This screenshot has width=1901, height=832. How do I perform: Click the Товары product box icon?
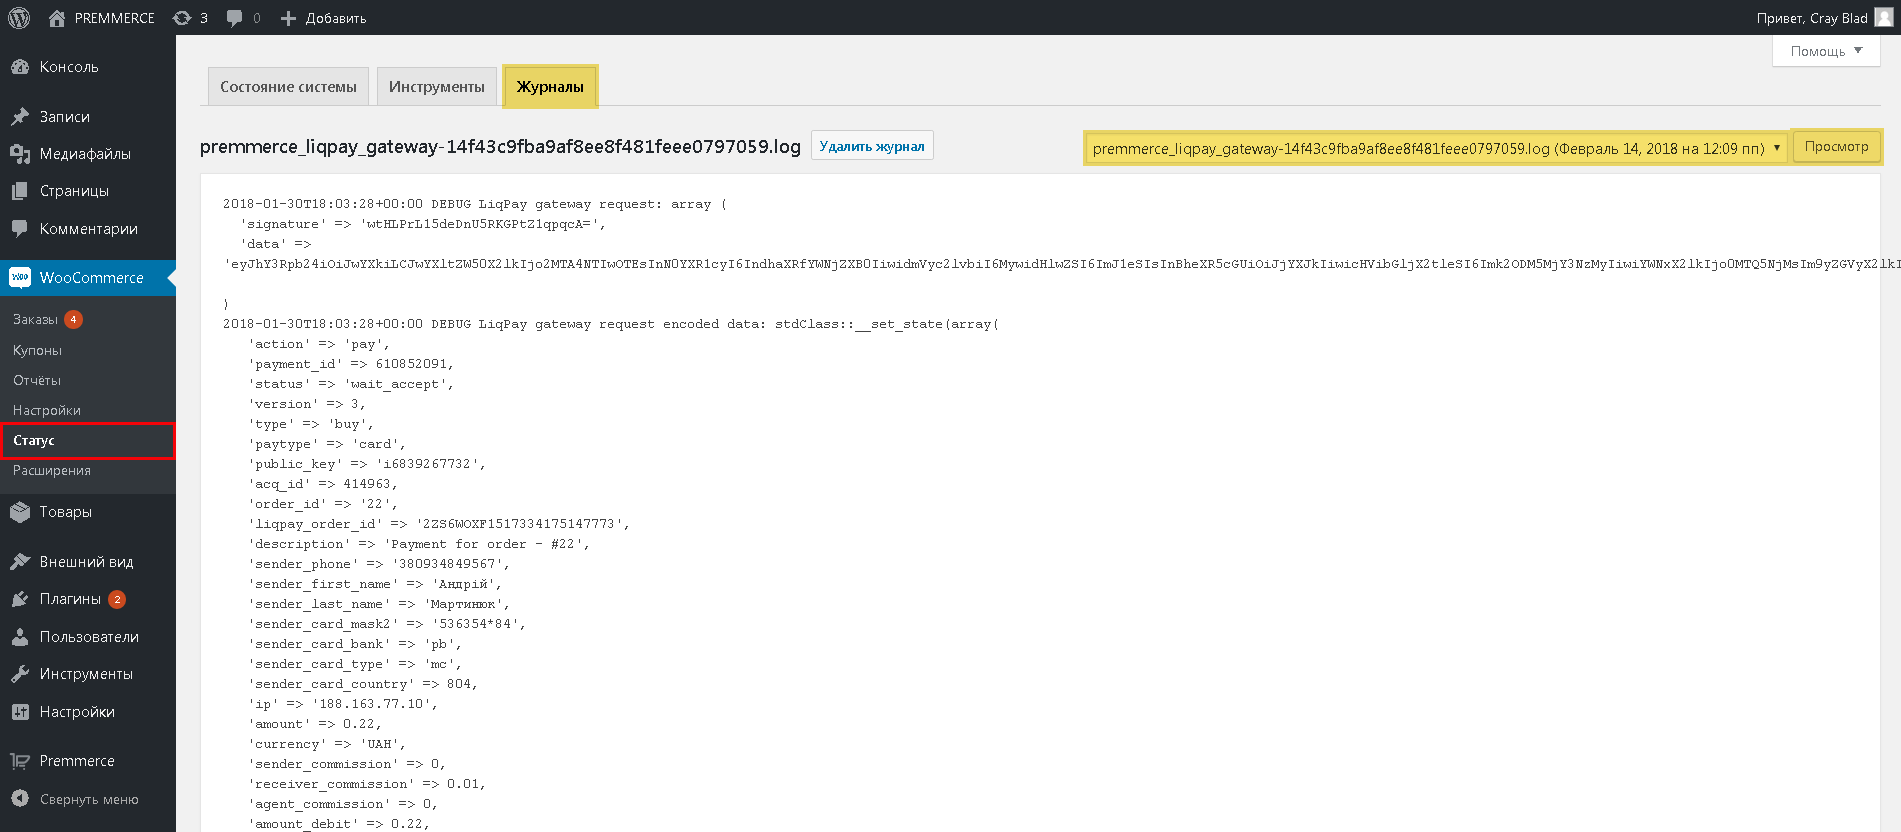pos(20,512)
